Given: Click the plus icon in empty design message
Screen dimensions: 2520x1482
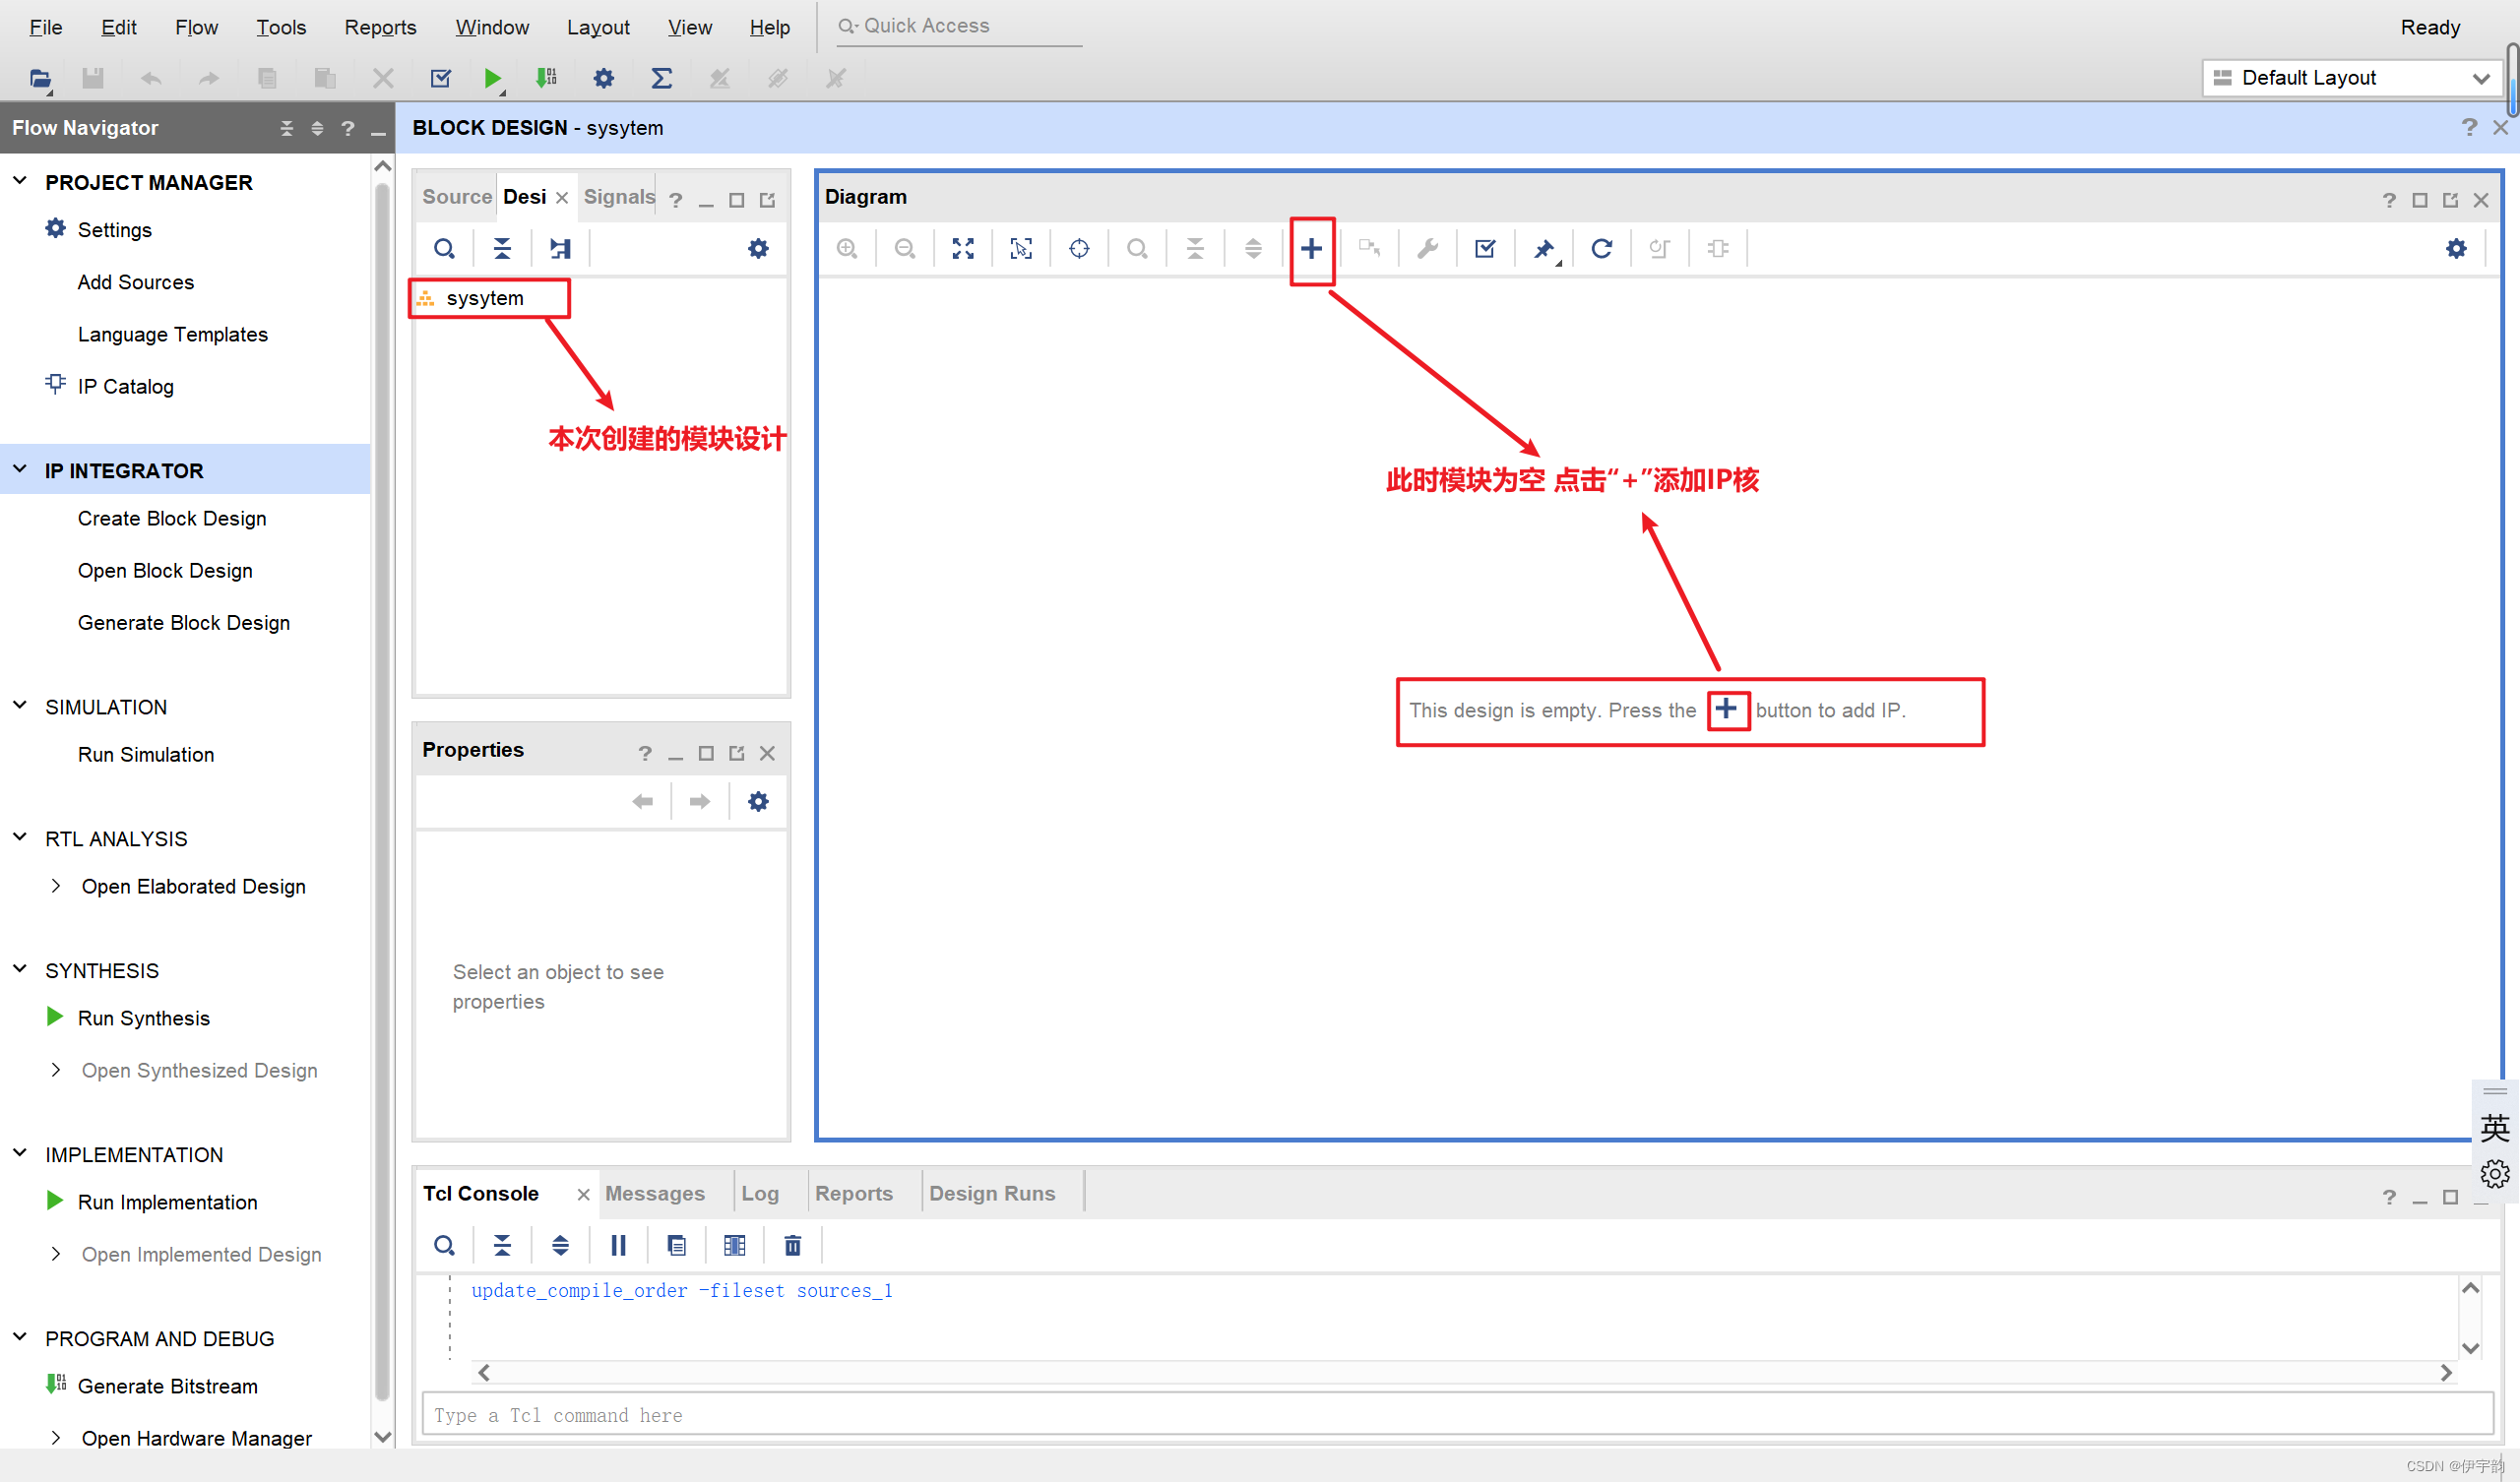Looking at the screenshot, I should pyautogui.click(x=1726, y=710).
